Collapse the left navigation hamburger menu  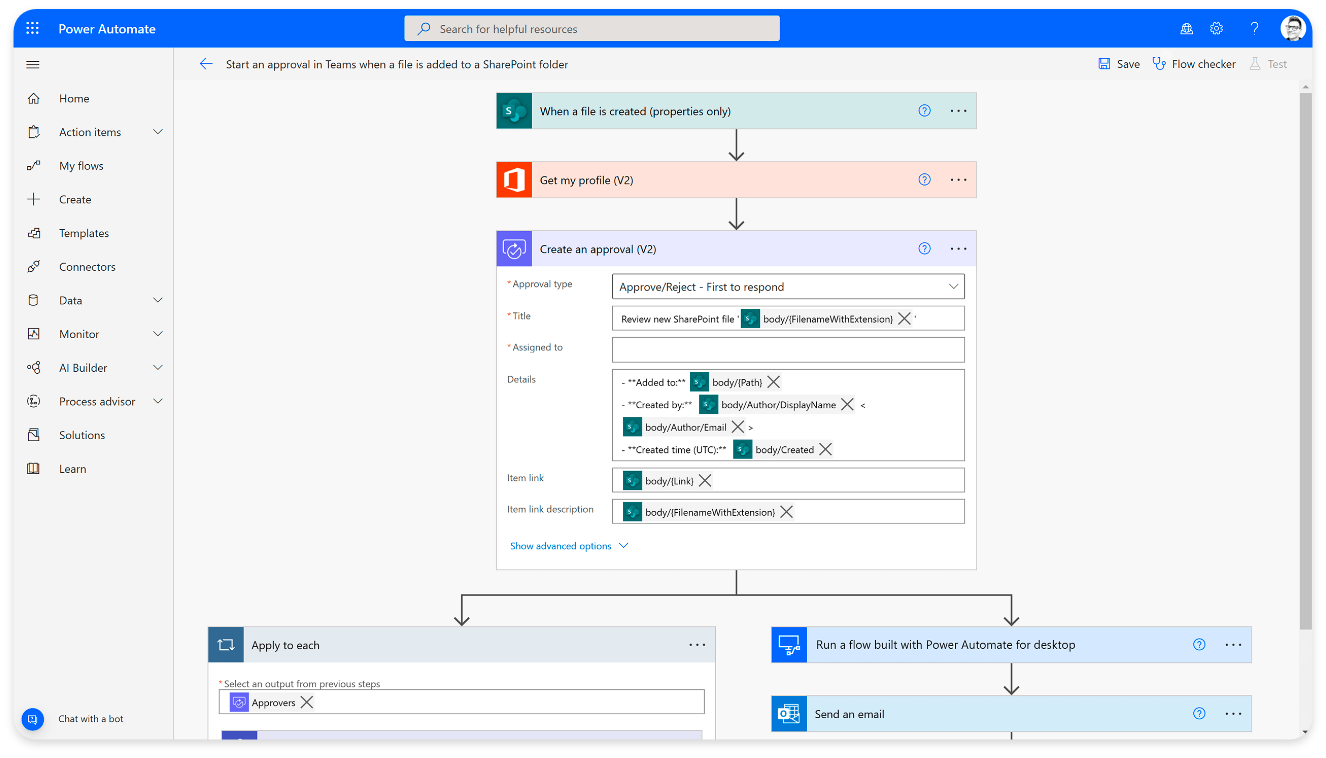coord(33,64)
